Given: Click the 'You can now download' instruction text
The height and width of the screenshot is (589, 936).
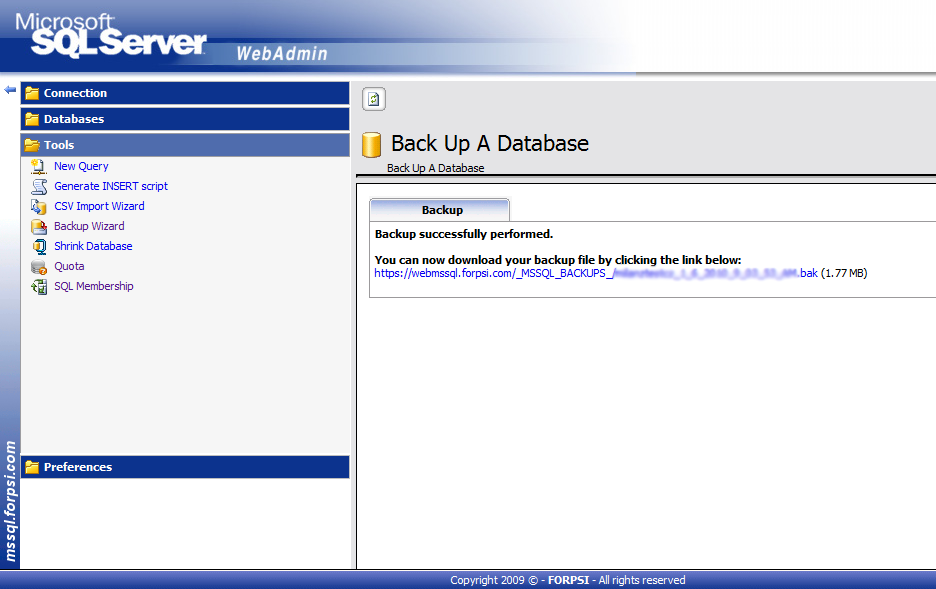Looking at the screenshot, I should [558, 260].
